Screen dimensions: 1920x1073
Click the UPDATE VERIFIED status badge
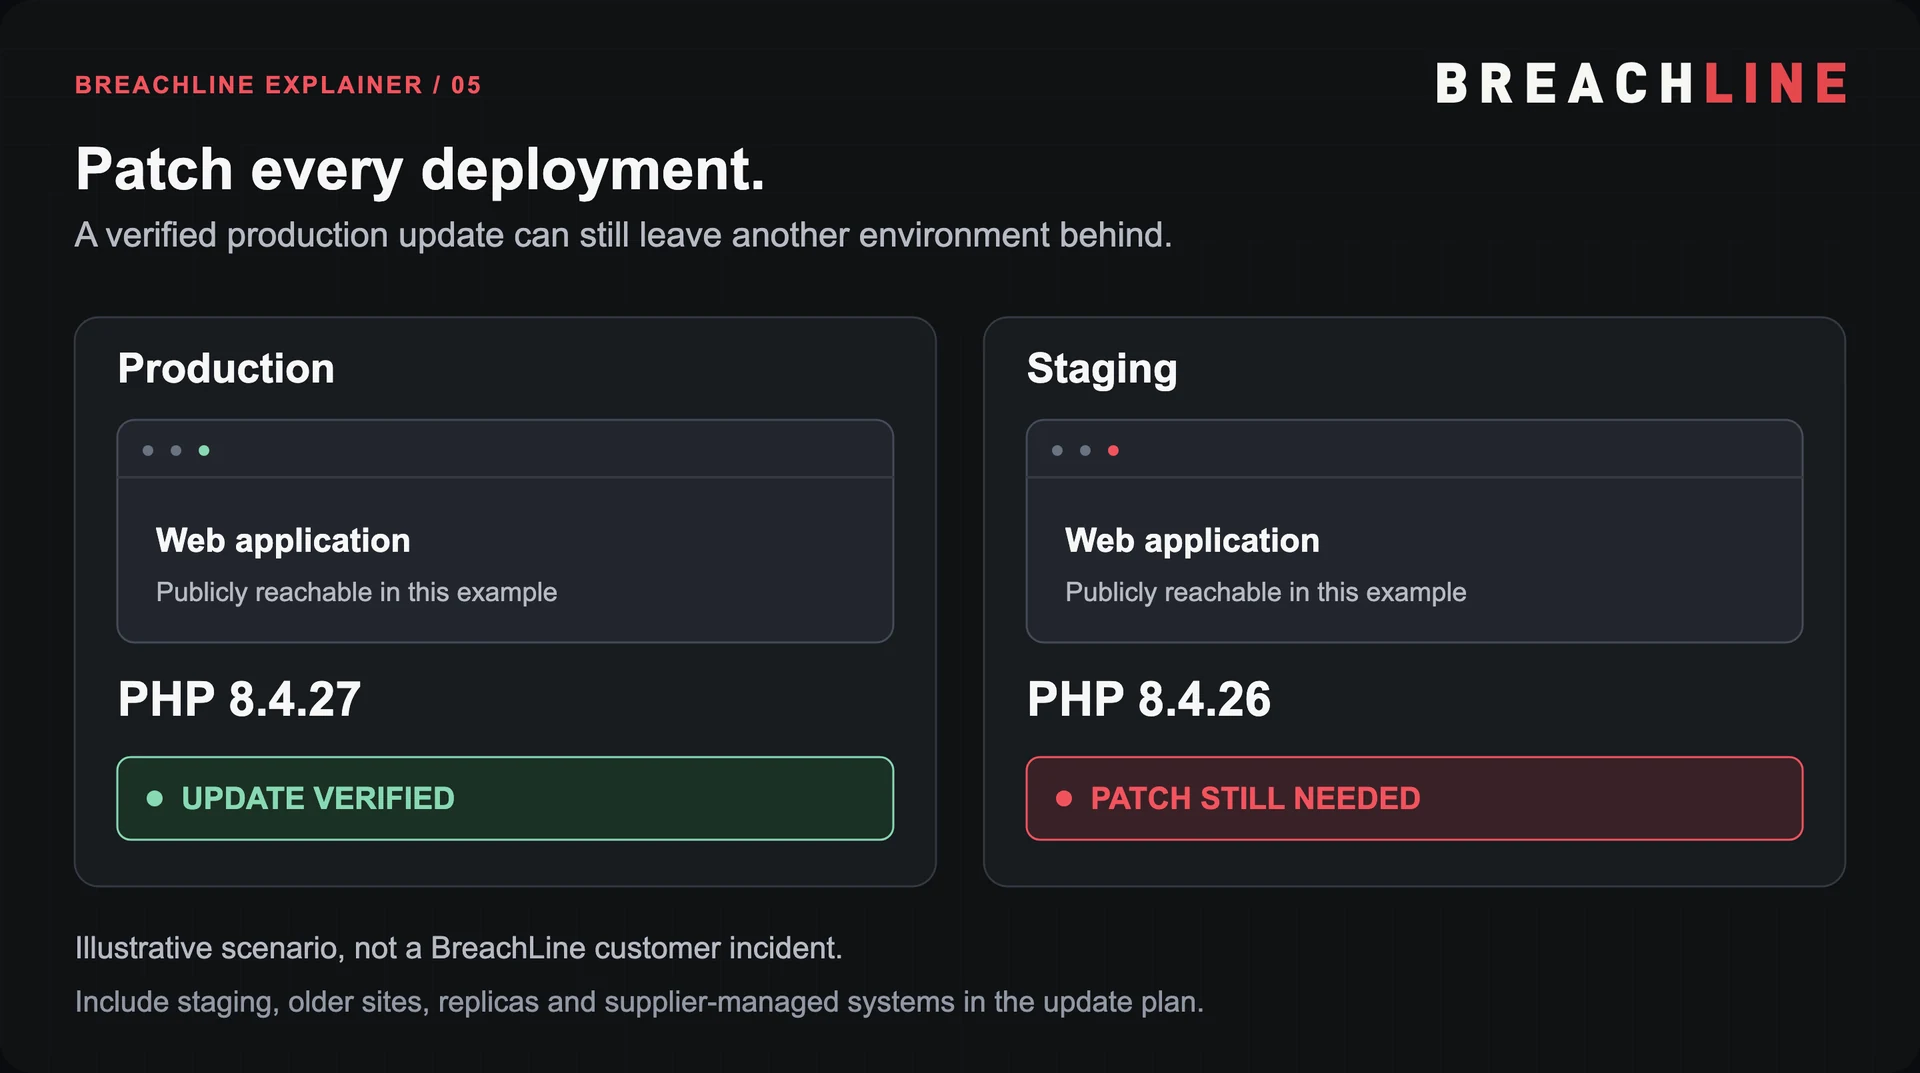505,798
